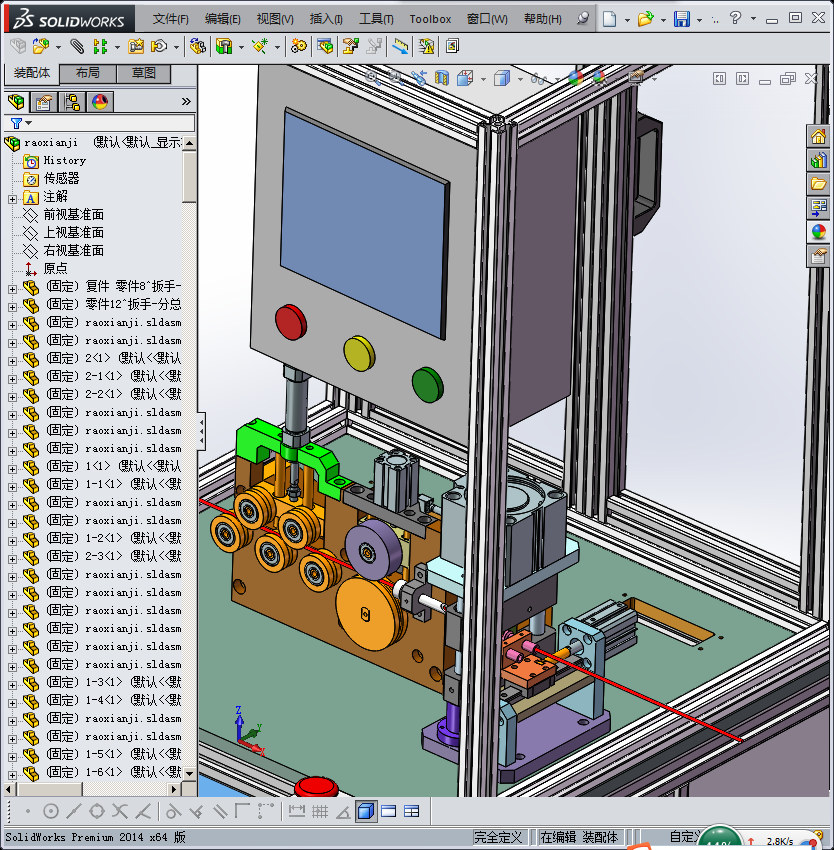Viewport: 834px width, 850px height.
Task: Select the 装配体 tab
Action: click(31, 73)
